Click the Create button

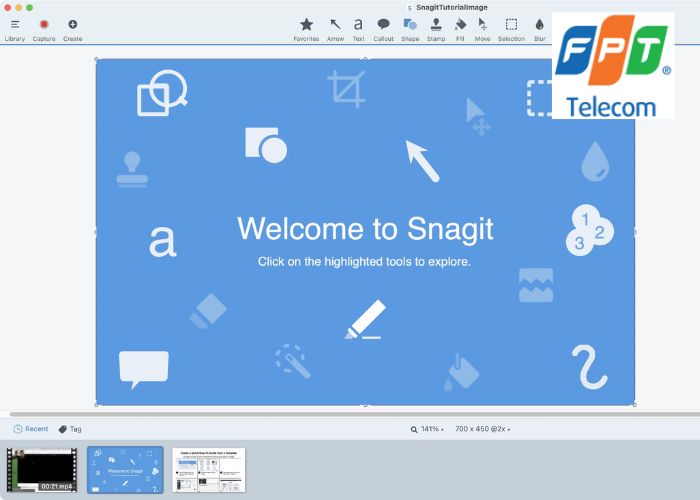[x=72, y=25]
